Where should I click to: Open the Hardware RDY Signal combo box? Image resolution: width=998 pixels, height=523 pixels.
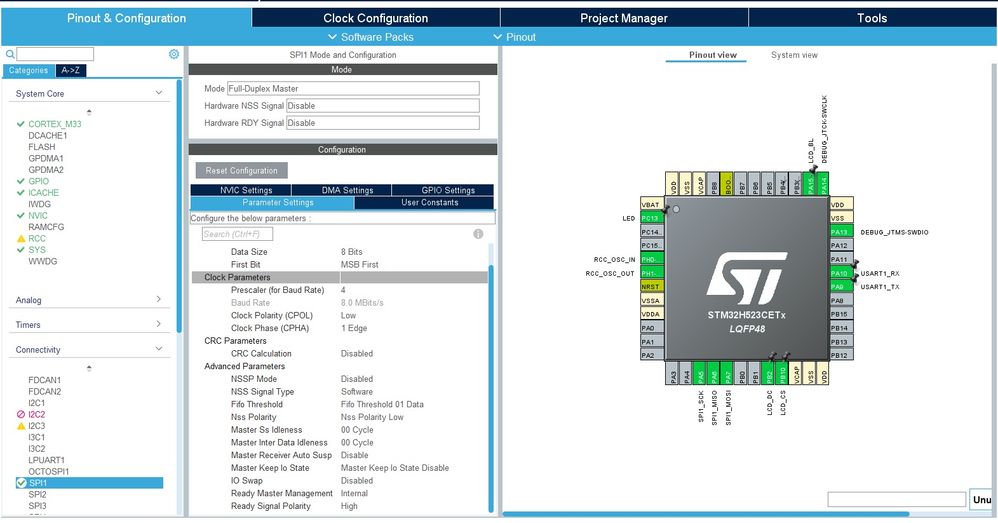[x=383, y=123]
